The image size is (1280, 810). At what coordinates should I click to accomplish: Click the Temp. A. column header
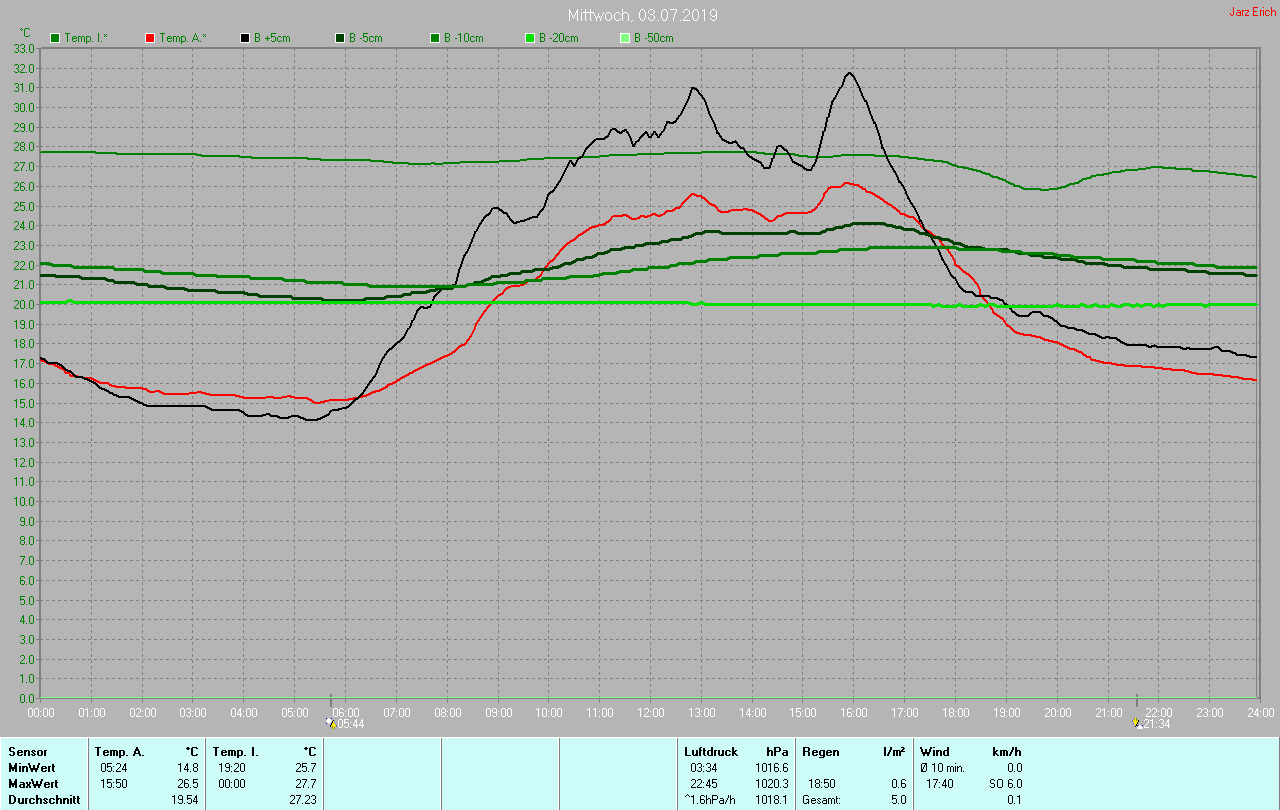point(119,751)
